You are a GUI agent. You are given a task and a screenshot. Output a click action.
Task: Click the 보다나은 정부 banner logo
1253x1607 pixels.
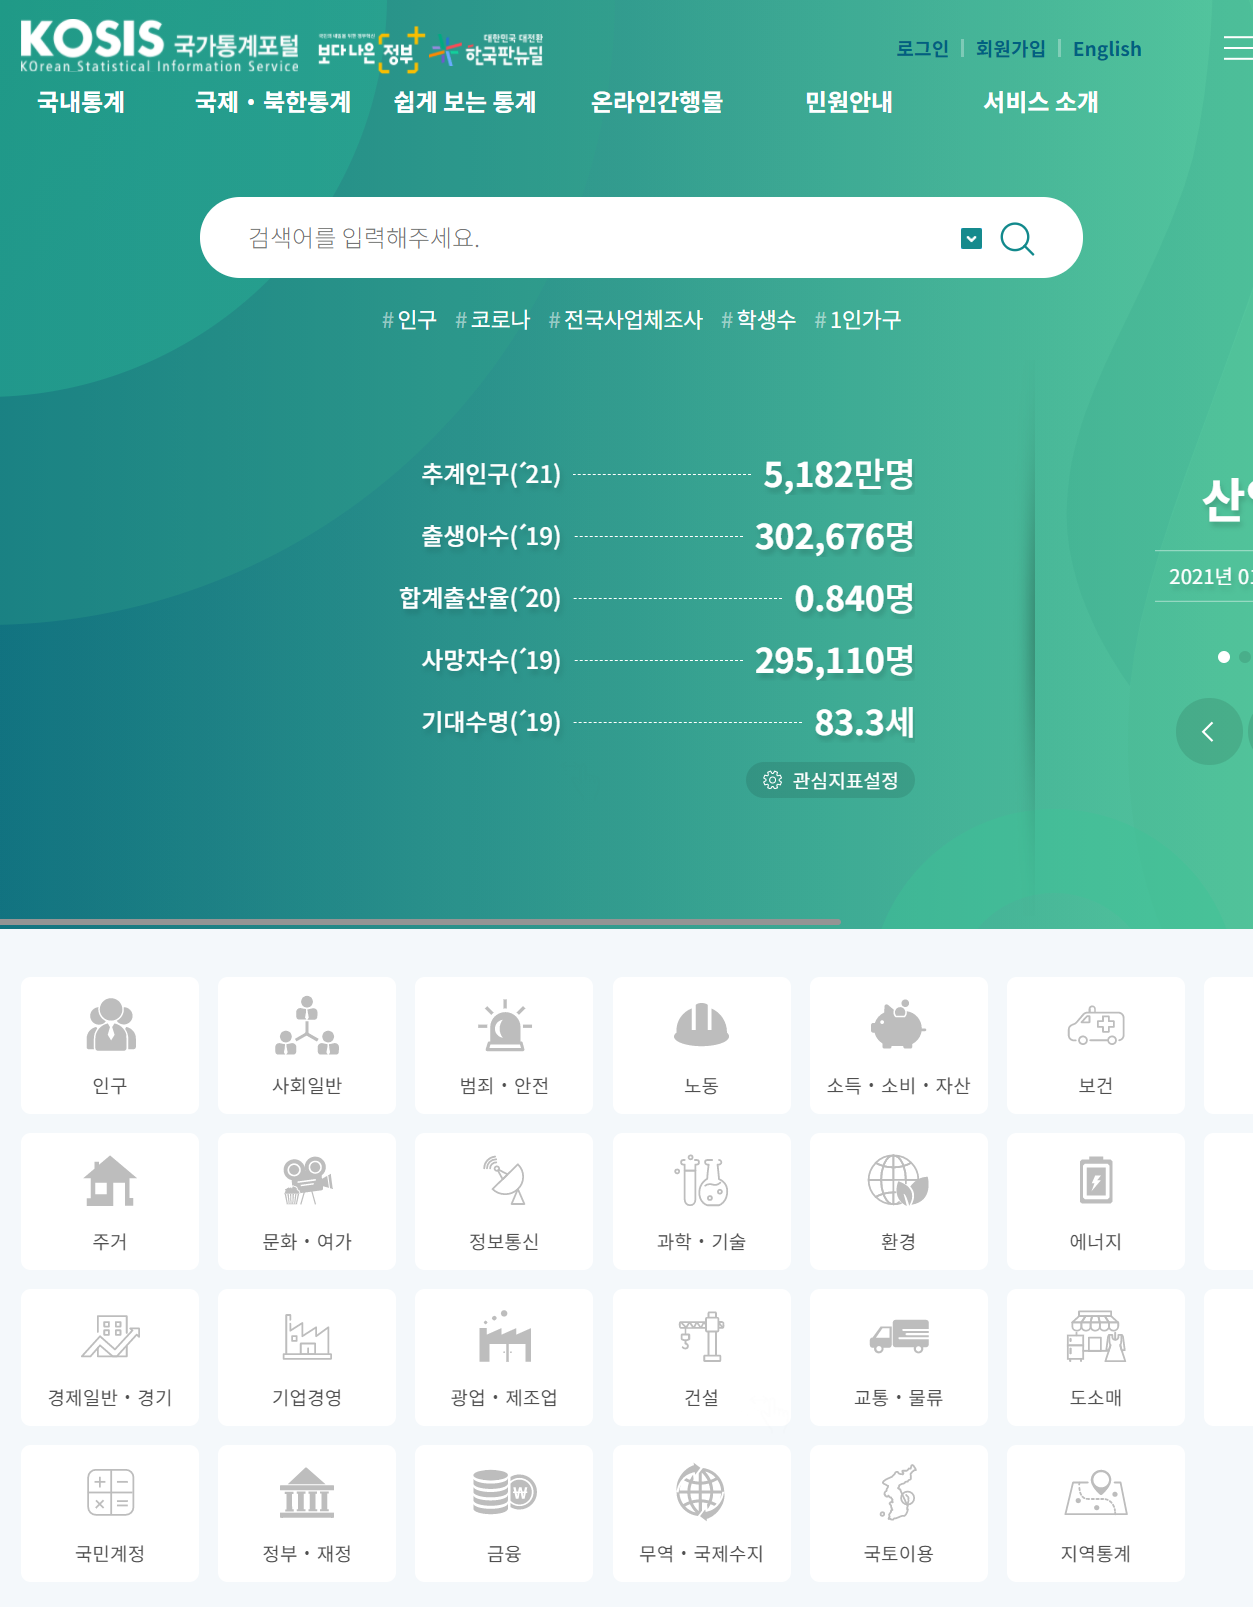(x=371, y=50)
